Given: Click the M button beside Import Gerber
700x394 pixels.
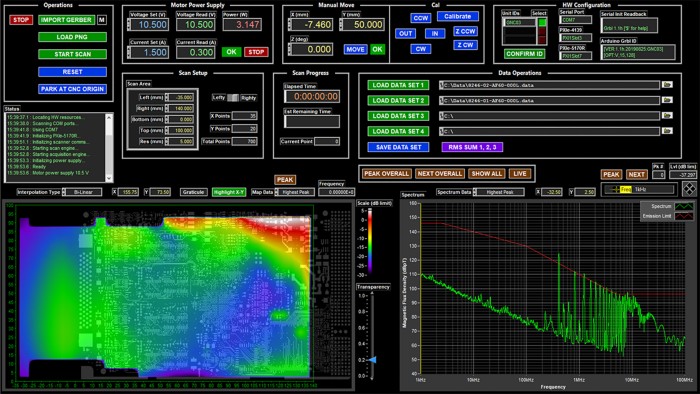Looking at the screenshot, I should [102, 20].
